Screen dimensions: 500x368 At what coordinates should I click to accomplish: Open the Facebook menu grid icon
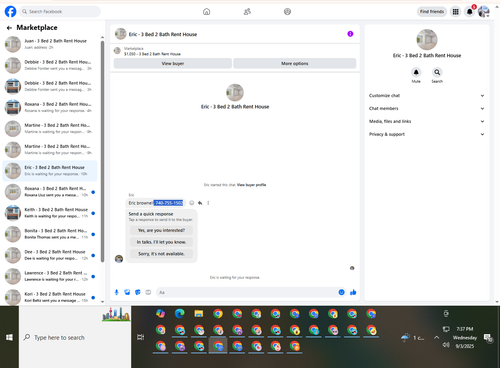coord(455,12)
